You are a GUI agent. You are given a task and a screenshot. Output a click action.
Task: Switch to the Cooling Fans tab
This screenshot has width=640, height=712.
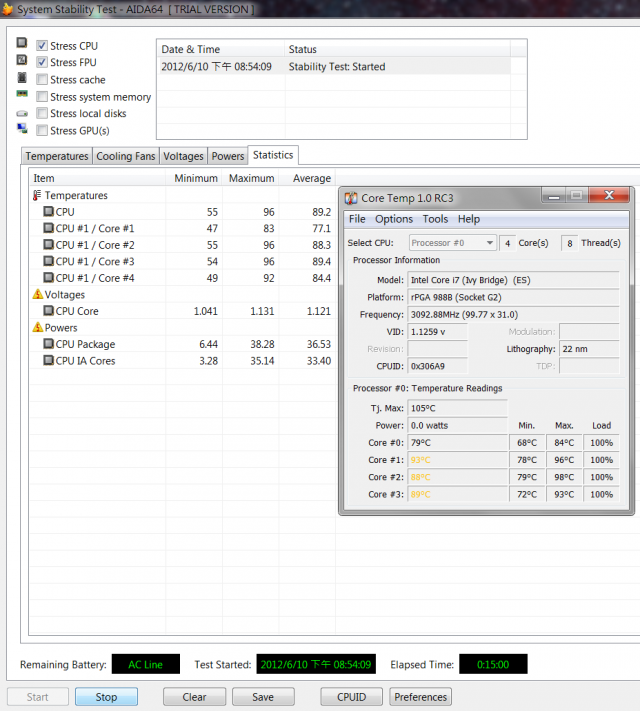coord(125,156)
